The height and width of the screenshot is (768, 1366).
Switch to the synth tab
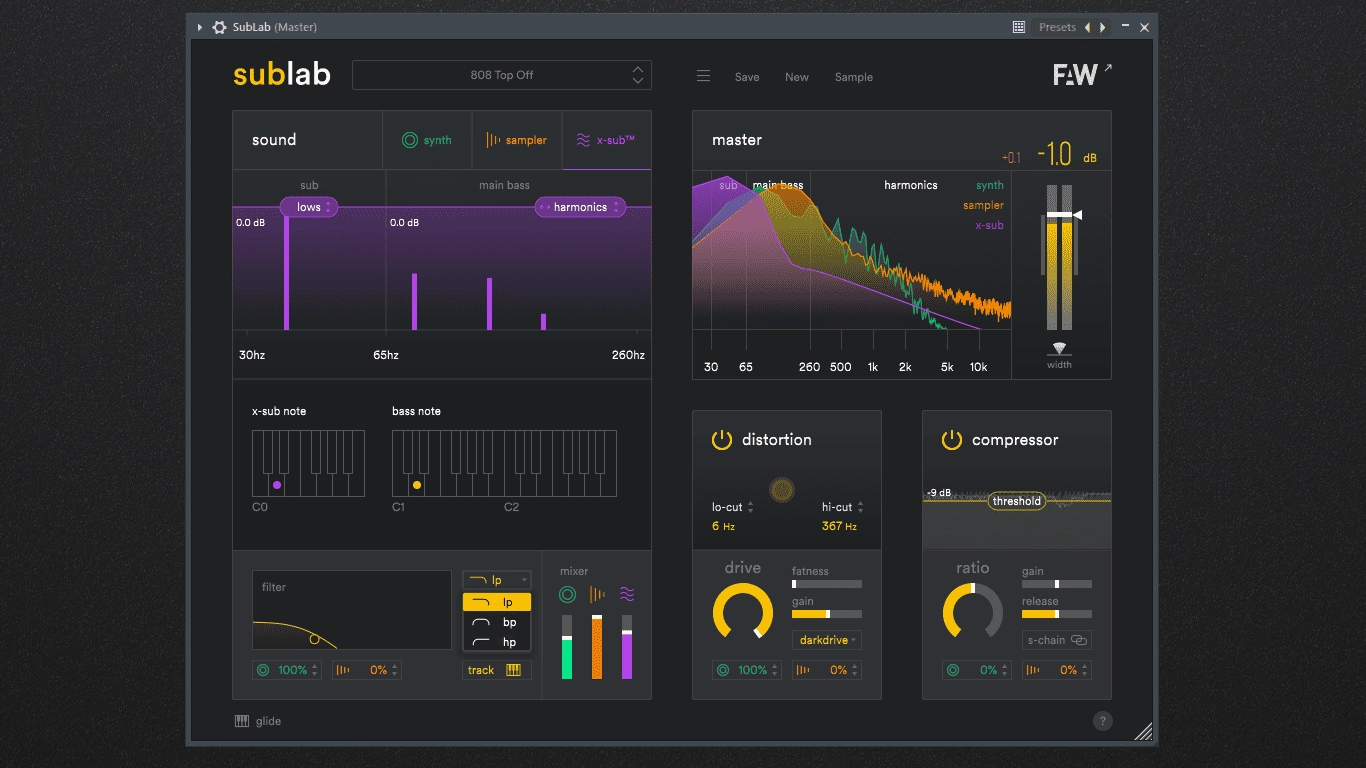click(x=427, y=140)
